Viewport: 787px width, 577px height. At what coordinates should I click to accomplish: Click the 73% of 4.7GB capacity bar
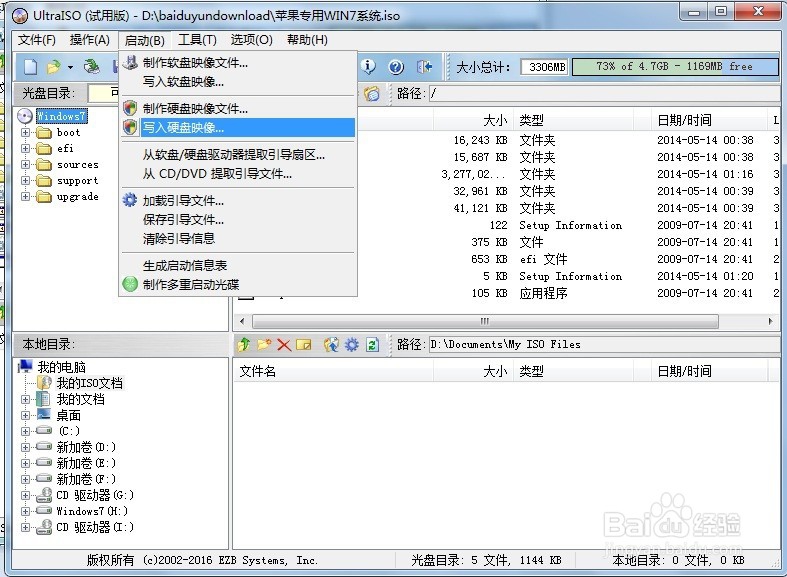coord(675,67)
